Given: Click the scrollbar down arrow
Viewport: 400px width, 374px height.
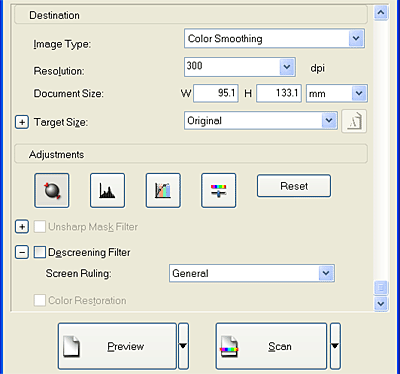Looking at the screenshot, I should tap(381, 304).
